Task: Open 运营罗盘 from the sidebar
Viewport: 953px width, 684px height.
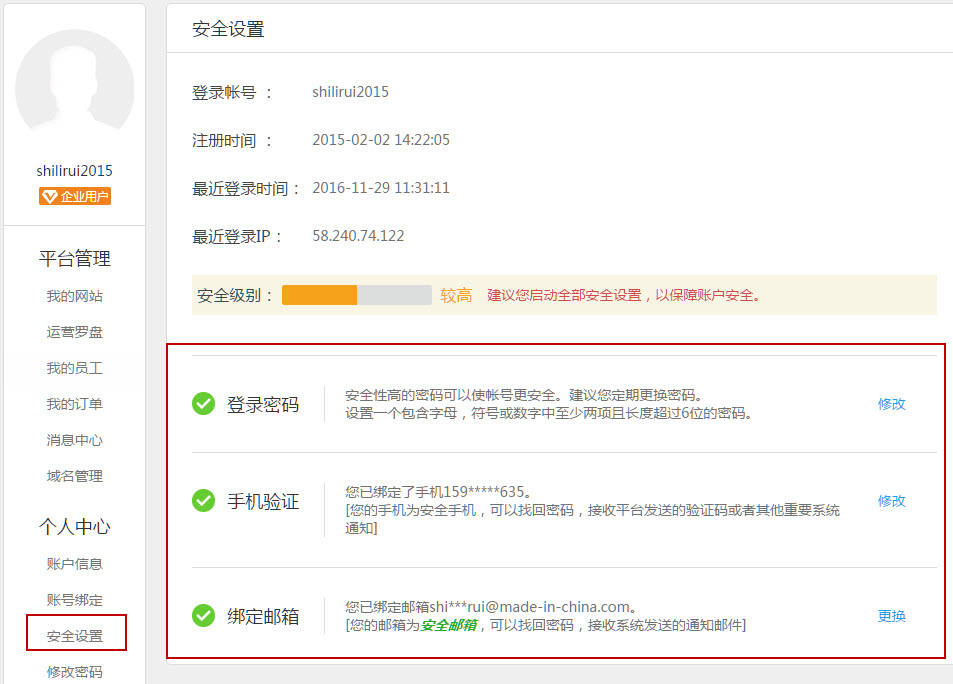Action: (x=75, y=331)
